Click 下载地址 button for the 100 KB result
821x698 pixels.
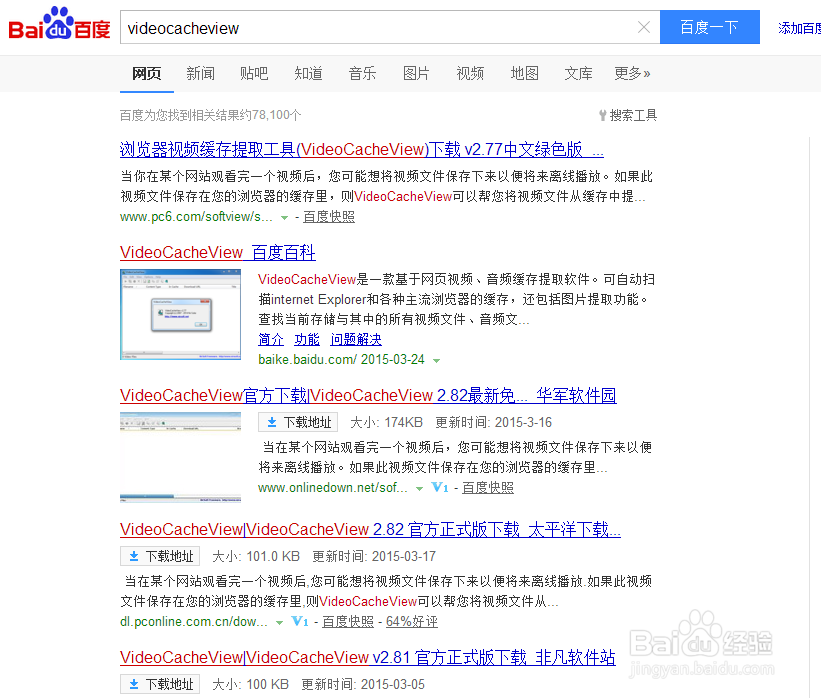pyautogui.click(x=160, y=684)
